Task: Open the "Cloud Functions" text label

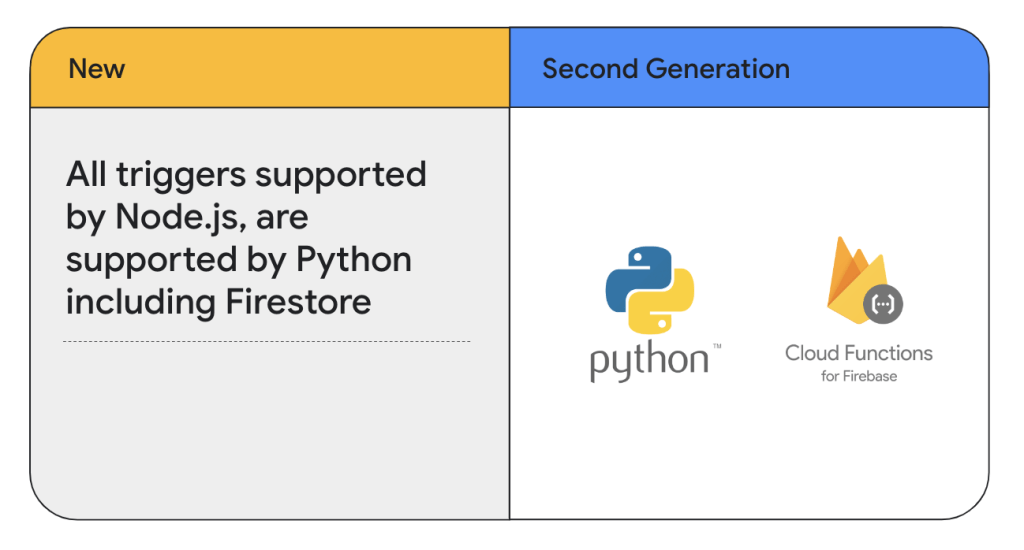Action: 858,353
